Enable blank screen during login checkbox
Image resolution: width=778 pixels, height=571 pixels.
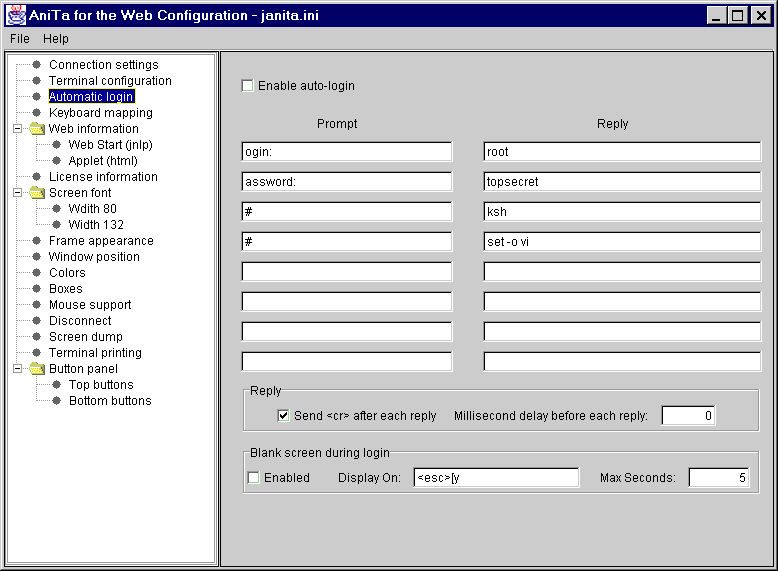tap(254, 478)
